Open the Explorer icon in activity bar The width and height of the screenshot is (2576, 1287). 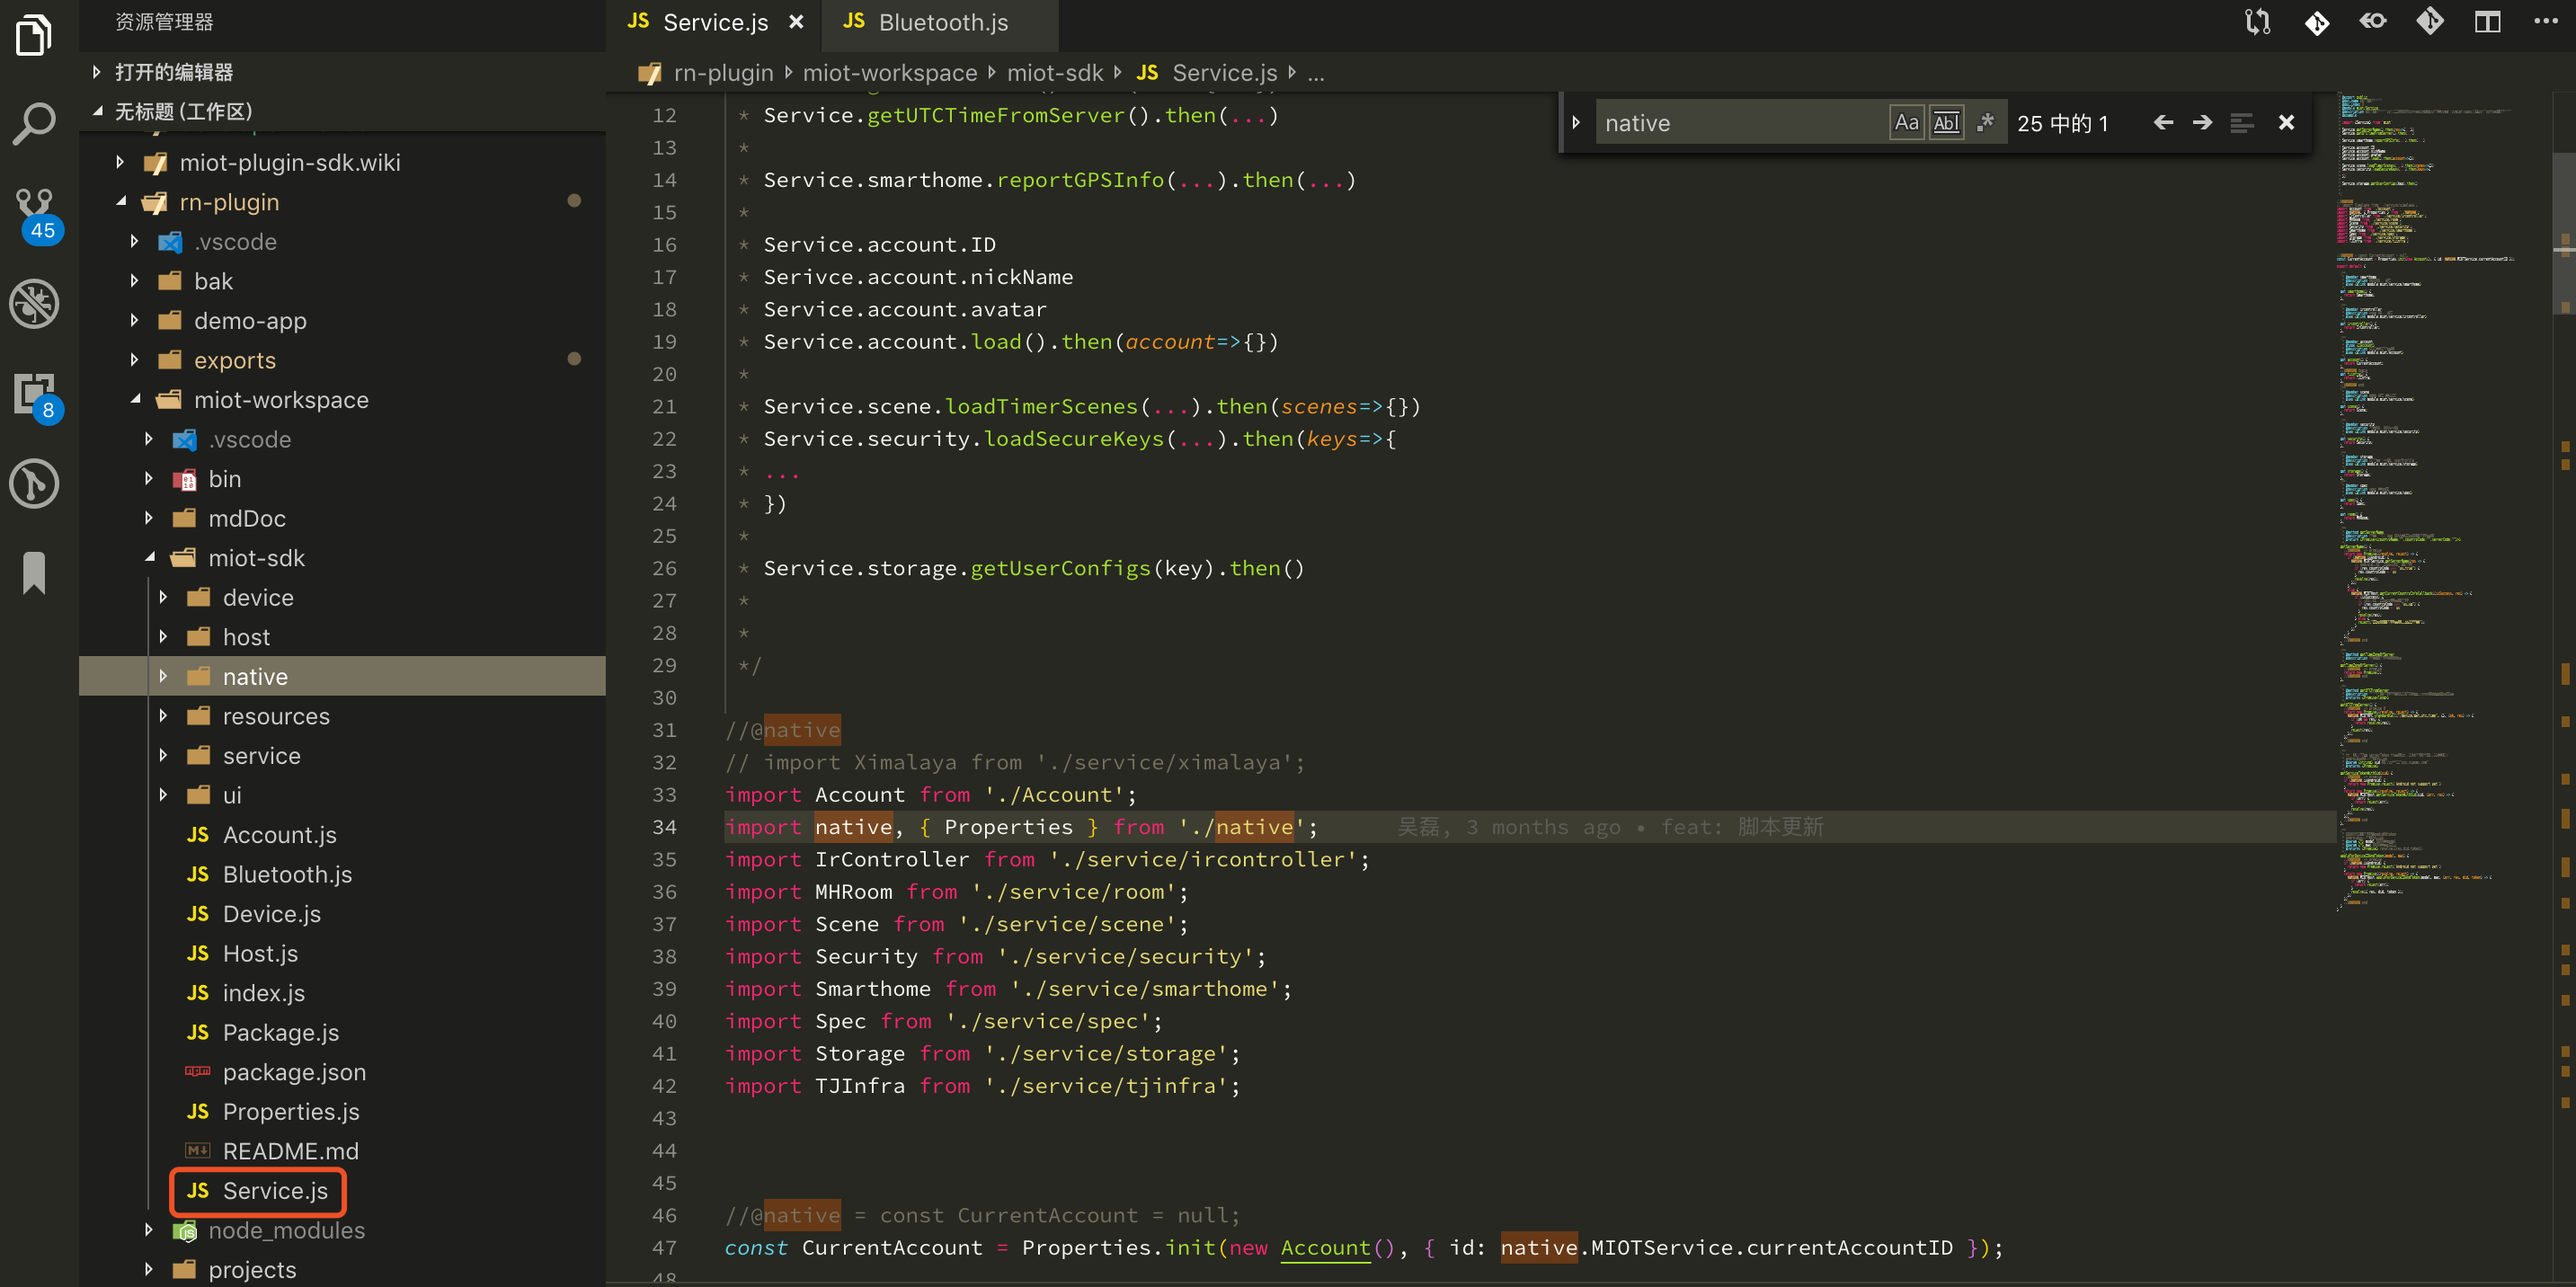35,35
